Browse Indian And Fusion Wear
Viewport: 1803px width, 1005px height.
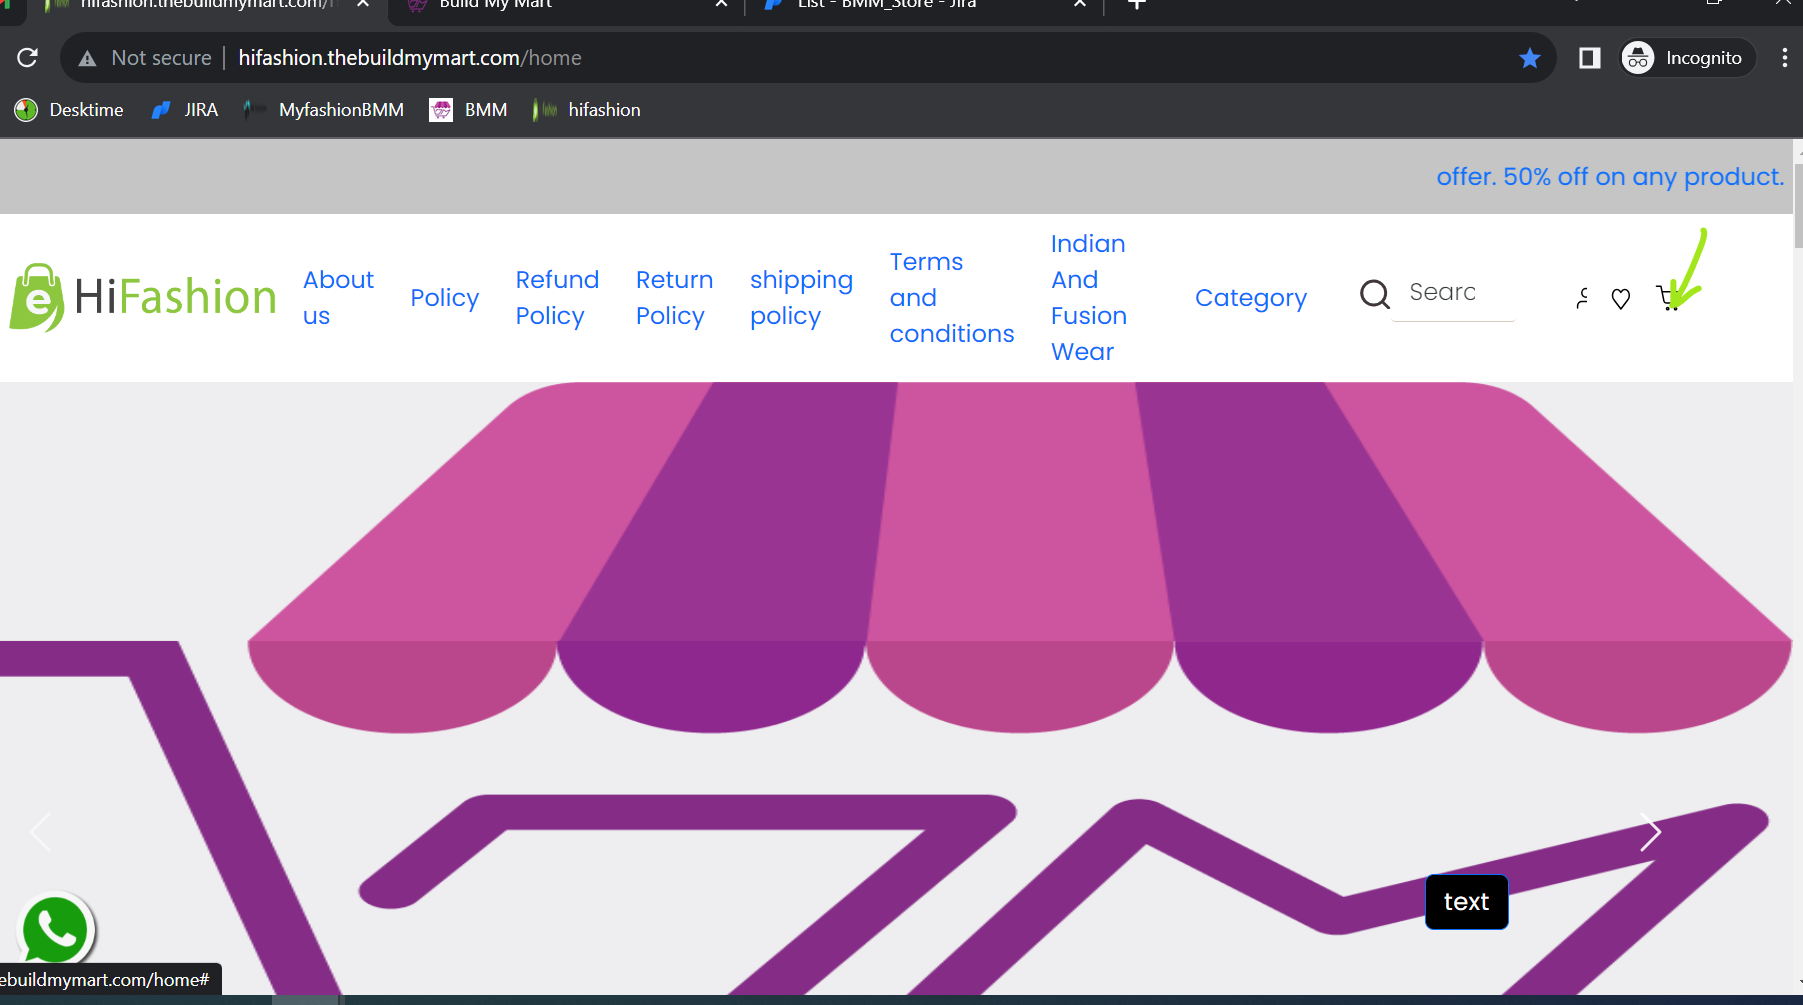[x=1089, y=298]
